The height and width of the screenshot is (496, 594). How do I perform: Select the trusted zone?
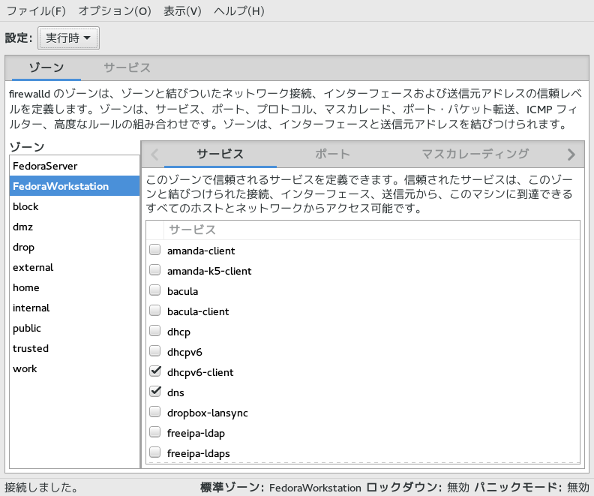[75, 348]
